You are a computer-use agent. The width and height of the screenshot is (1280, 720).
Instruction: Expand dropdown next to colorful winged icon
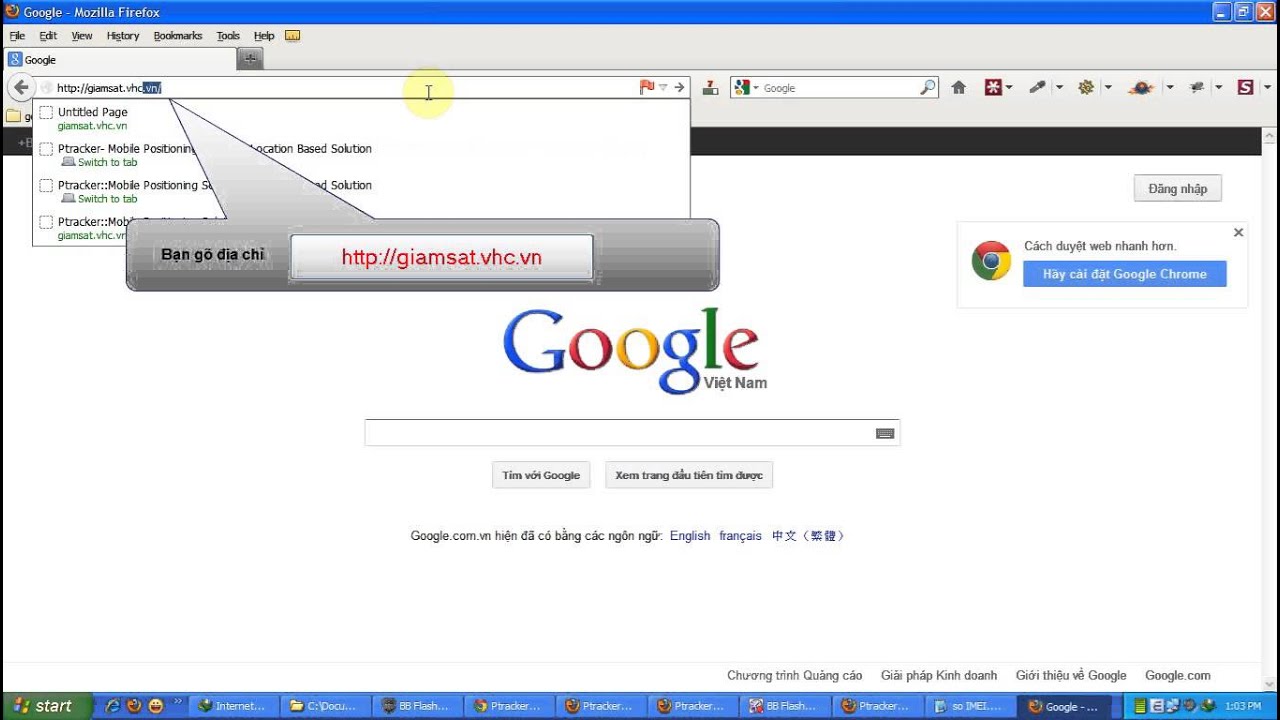tap(1169, 88)
